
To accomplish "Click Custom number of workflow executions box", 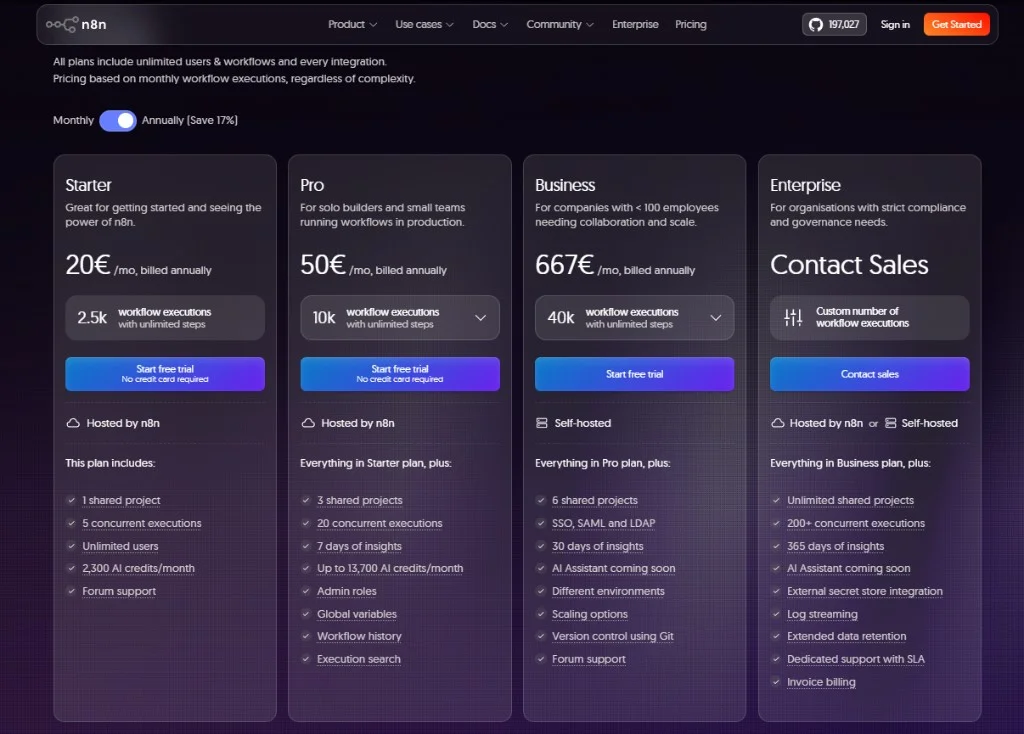I will 869,317.
